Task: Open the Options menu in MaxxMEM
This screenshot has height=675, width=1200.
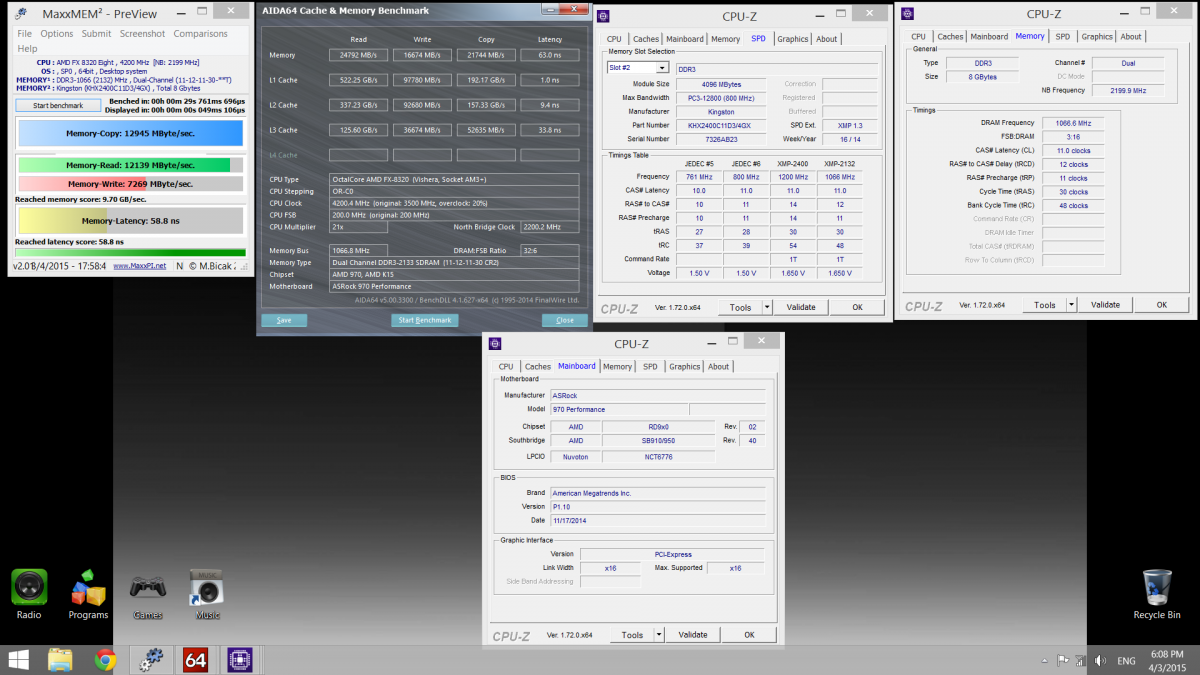Action: point(57,34)
